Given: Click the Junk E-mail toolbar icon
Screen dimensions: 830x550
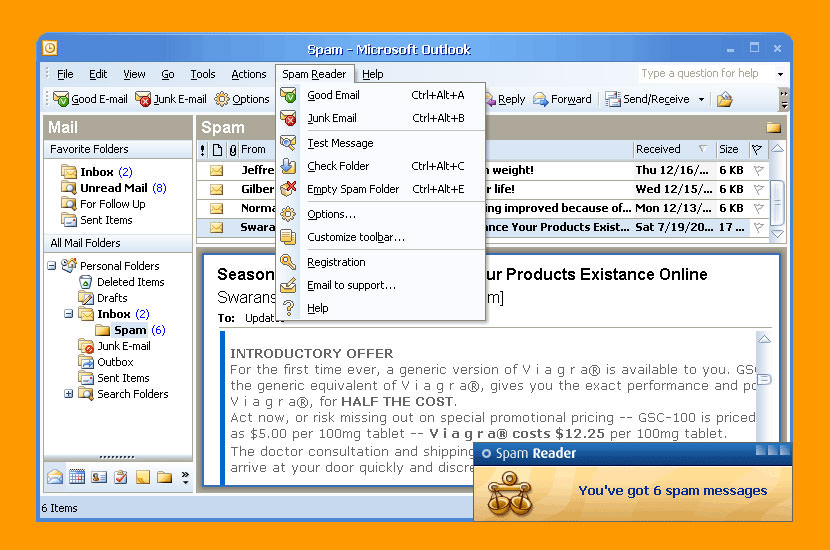Looking at the screenshot, I should pyautogui.click(x=171, y=99).
